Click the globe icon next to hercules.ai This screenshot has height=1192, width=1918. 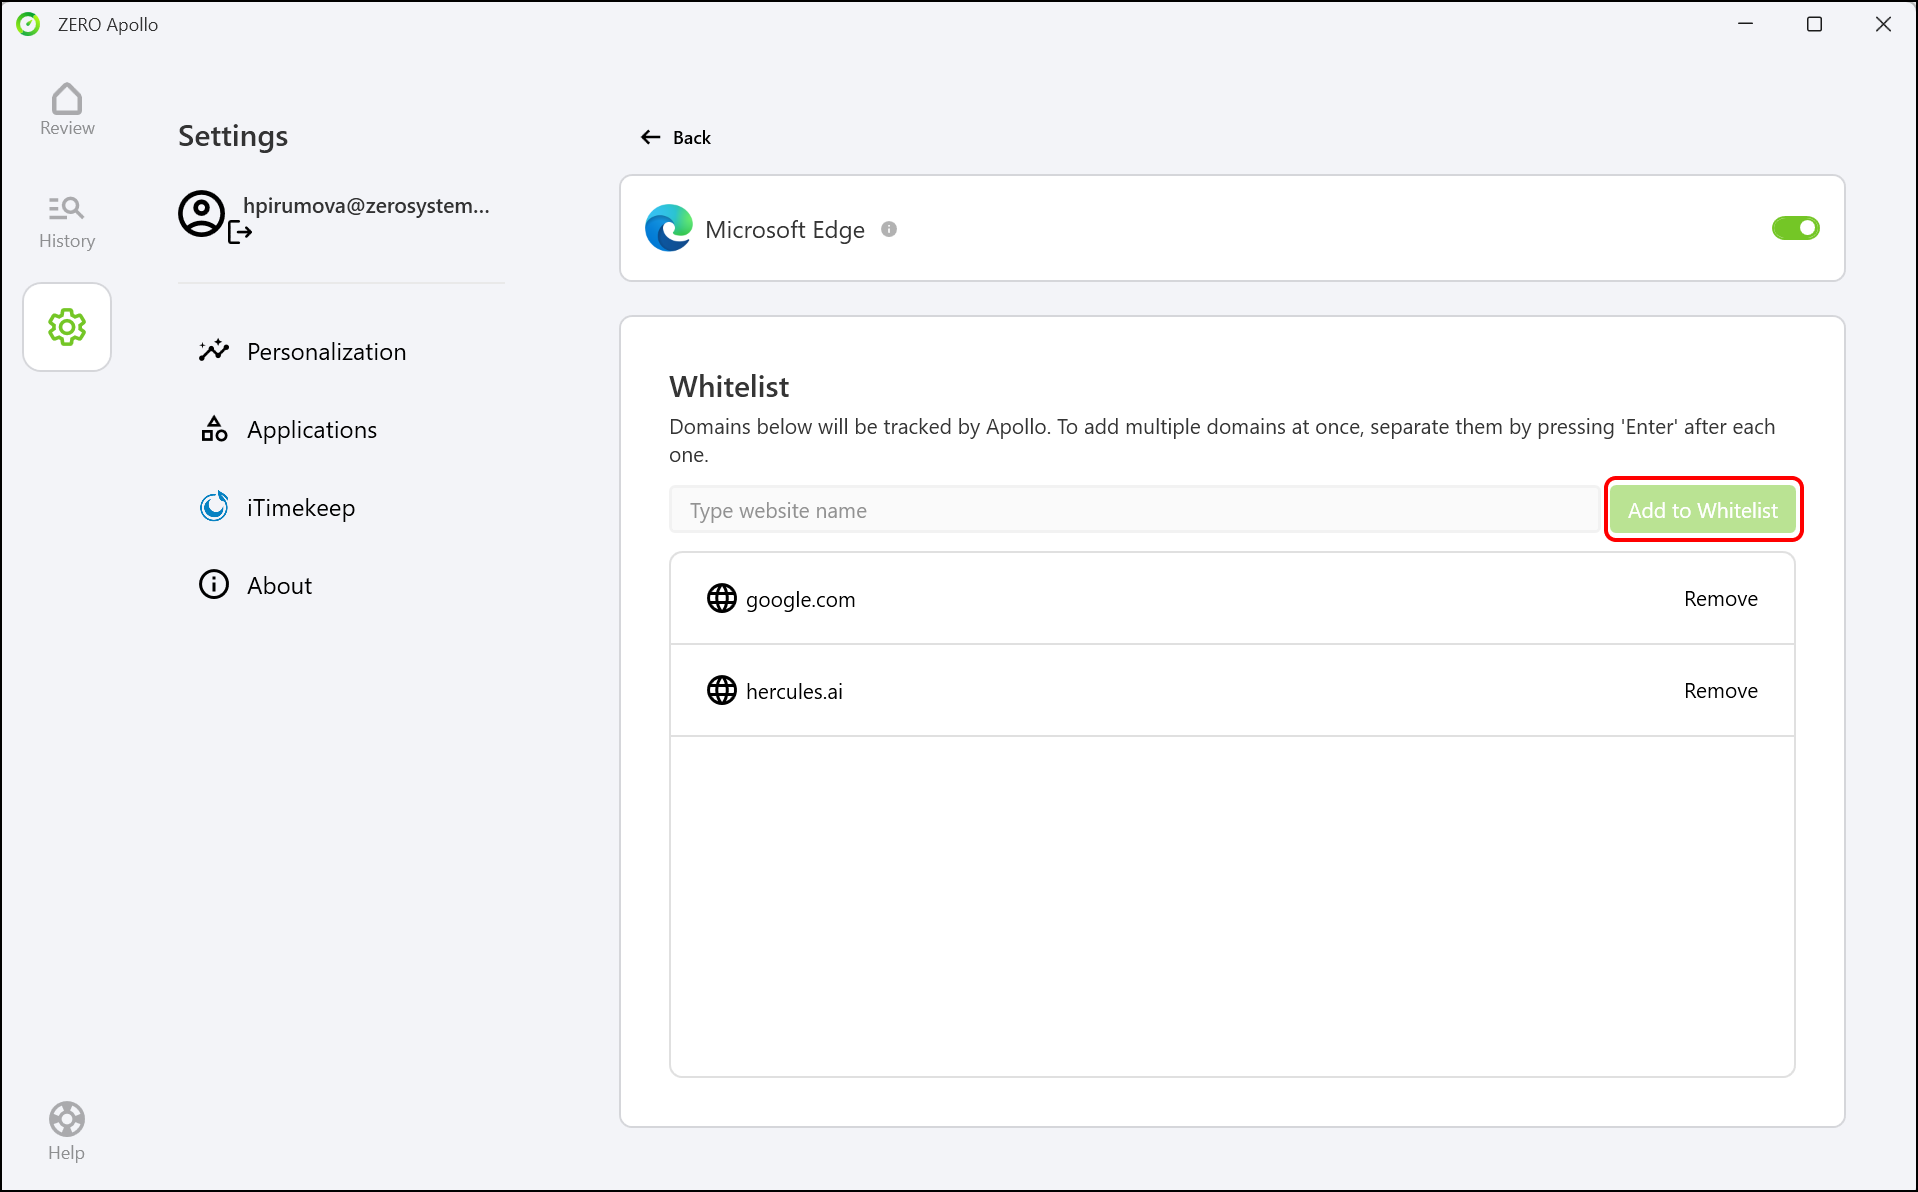point(722,690)
